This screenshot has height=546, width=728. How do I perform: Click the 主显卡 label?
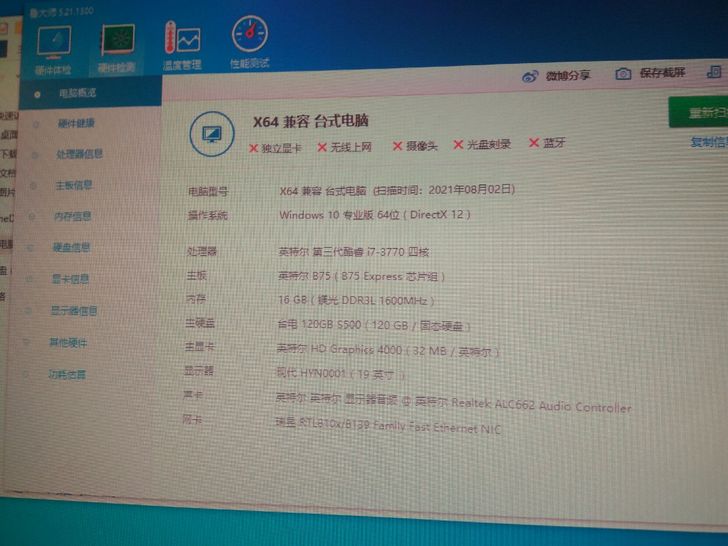pos(199,347)
